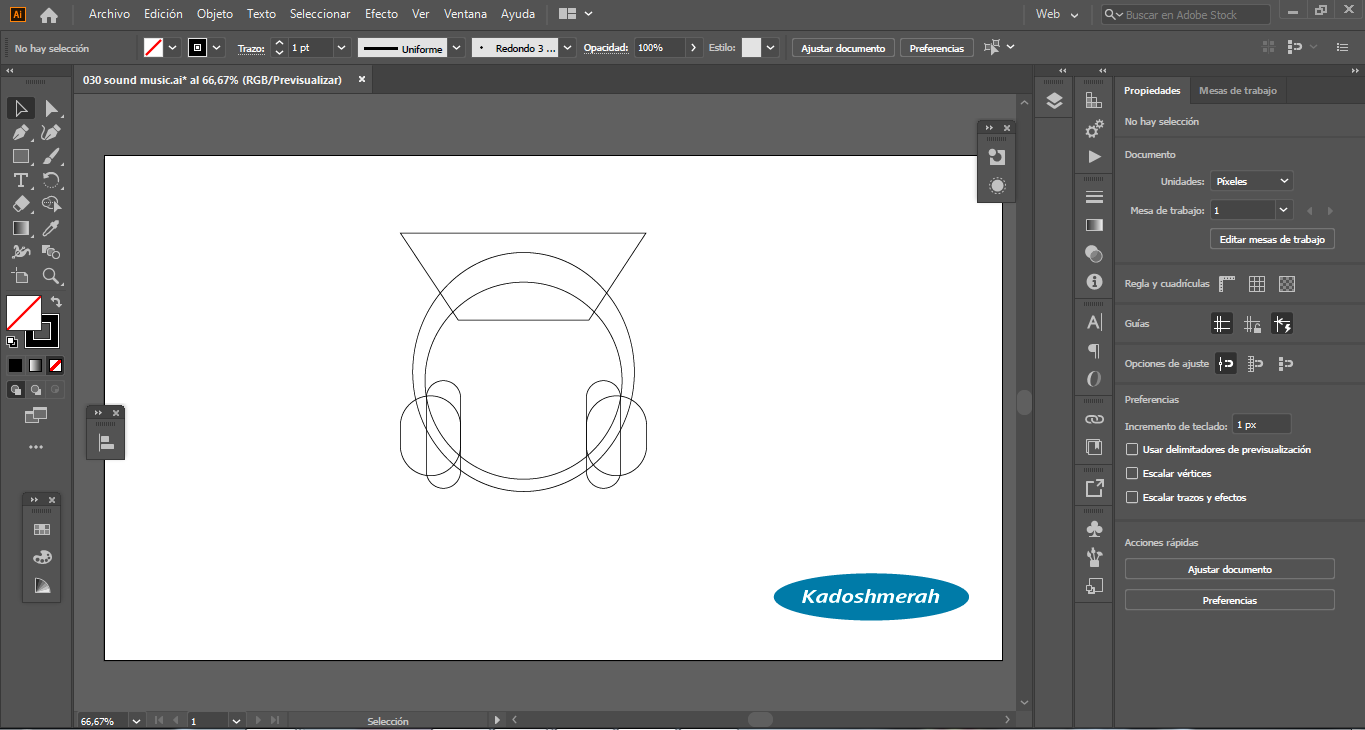The width and height of the screenshot is (1365, 730).
Task: Expand the Opacidad percentage arrow
Action: point(694,48)
